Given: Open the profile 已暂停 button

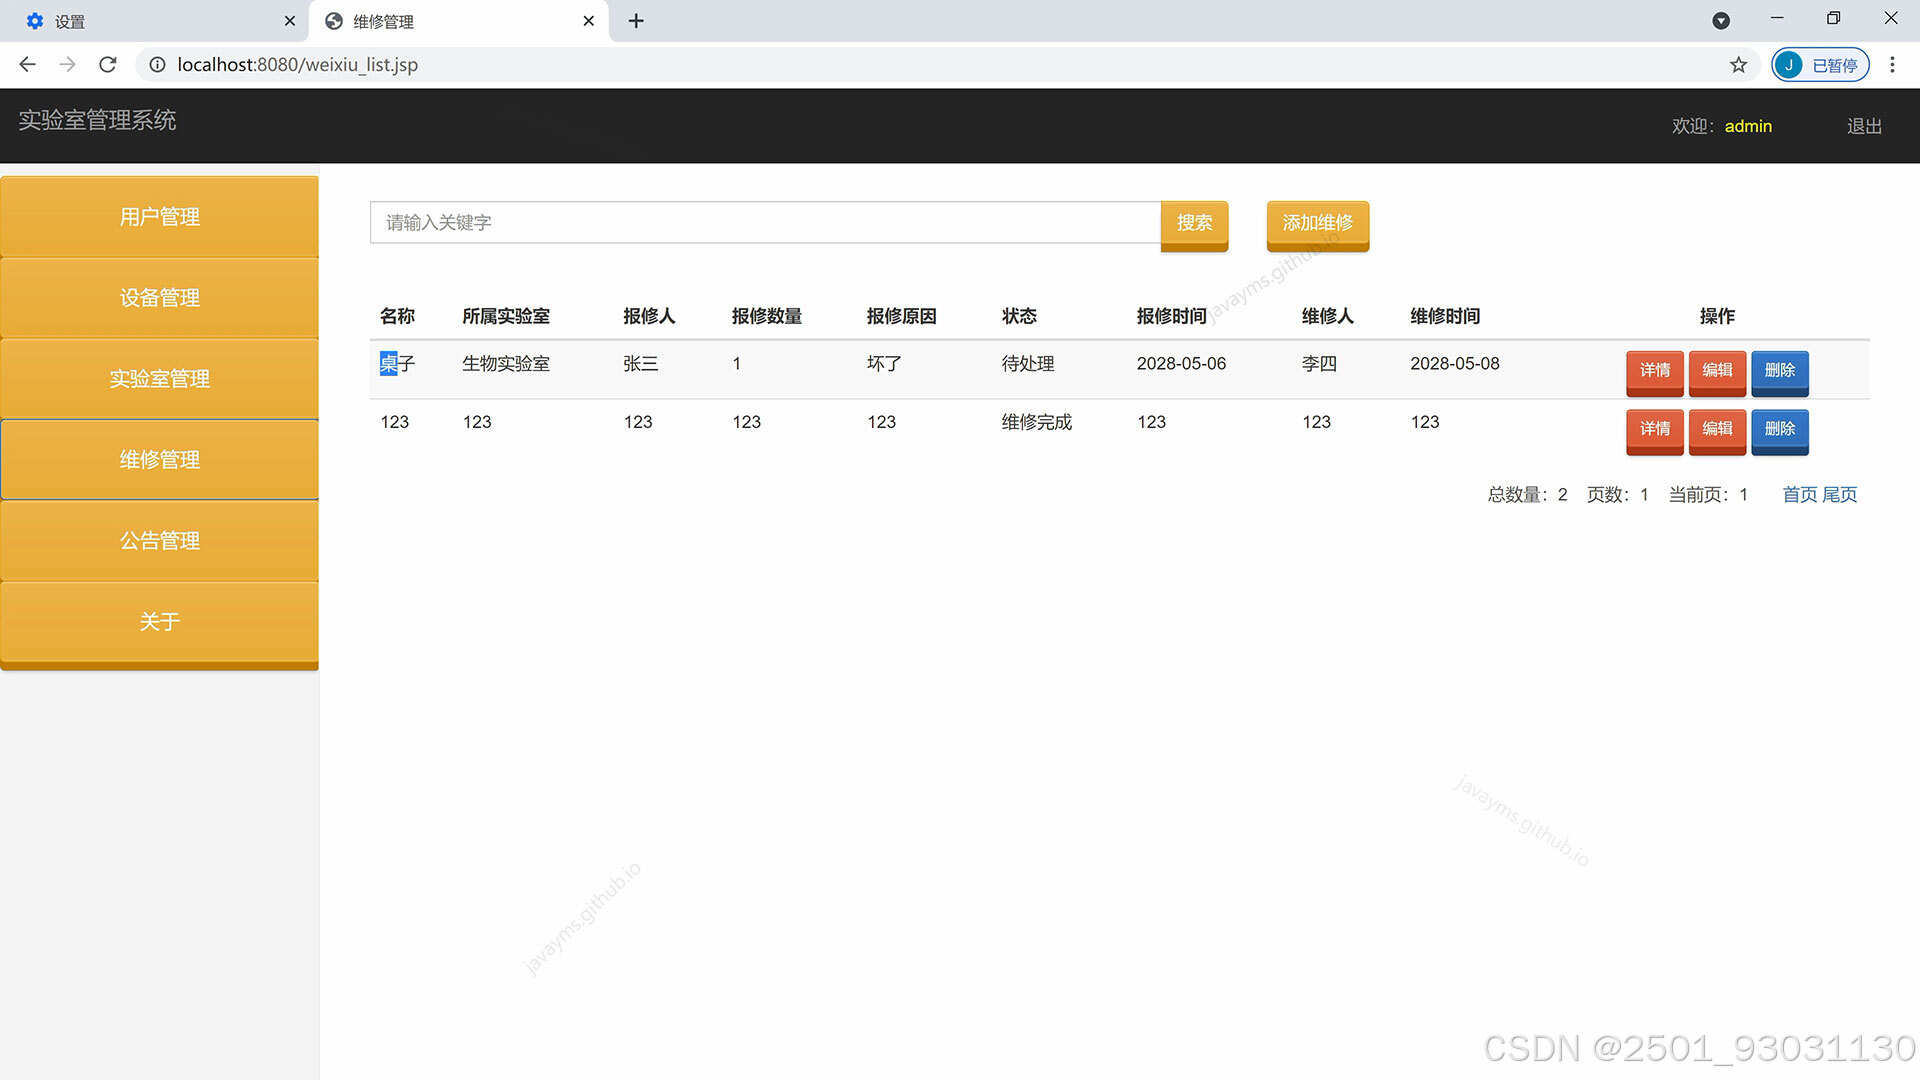Looking at the screenshot, I should [1820, 65].
